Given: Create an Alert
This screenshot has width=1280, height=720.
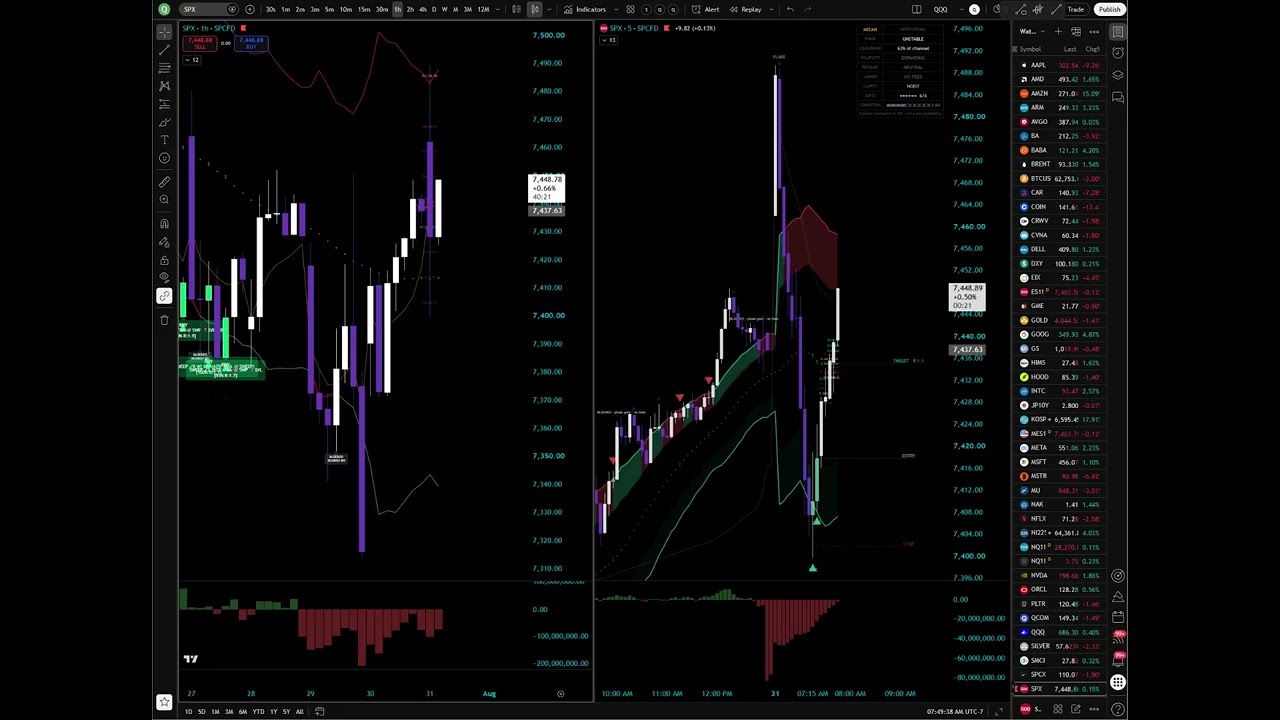Looking at the screenshot, I should pos(704,9).
